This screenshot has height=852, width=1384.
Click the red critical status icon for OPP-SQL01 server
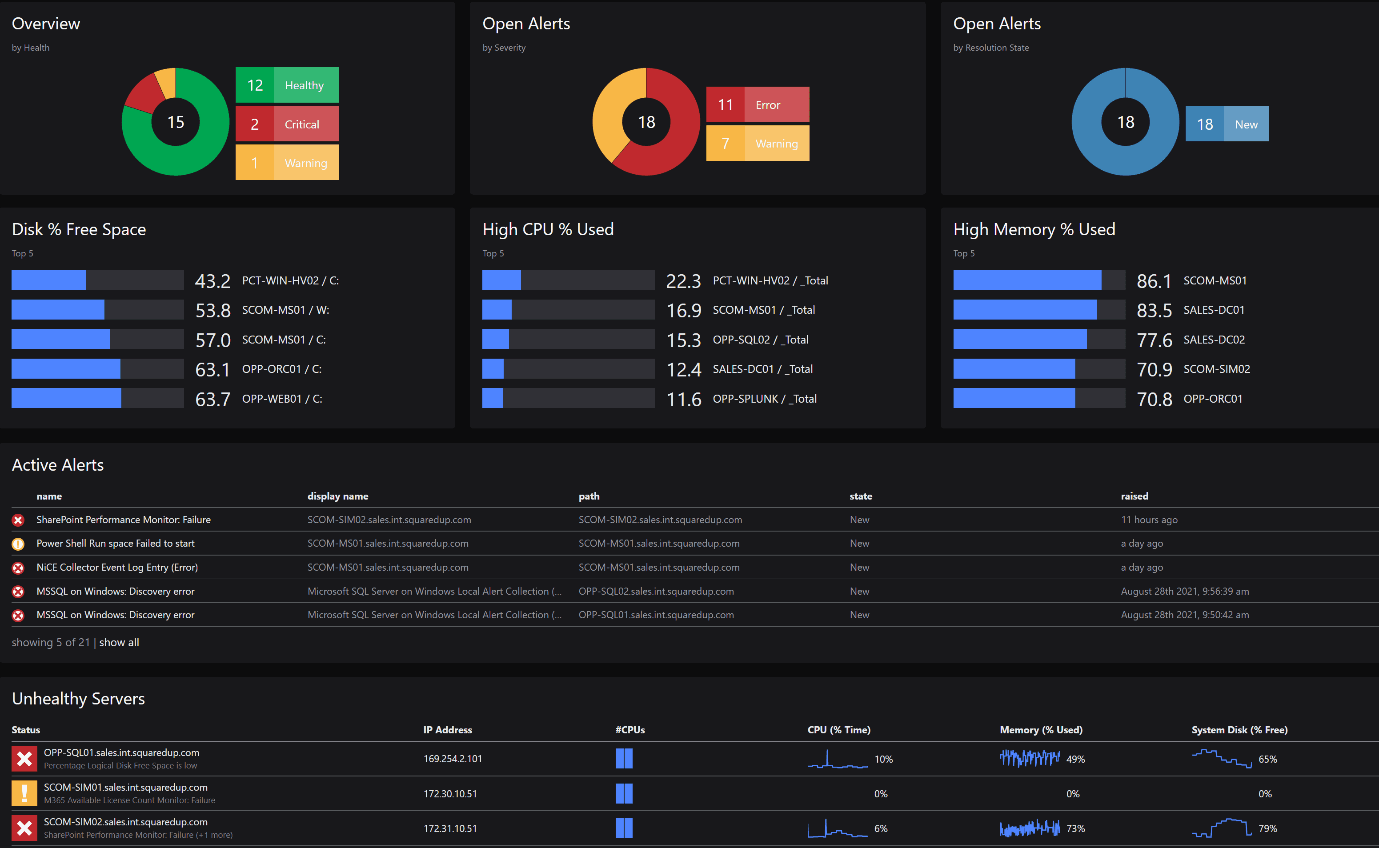point(24,758)
